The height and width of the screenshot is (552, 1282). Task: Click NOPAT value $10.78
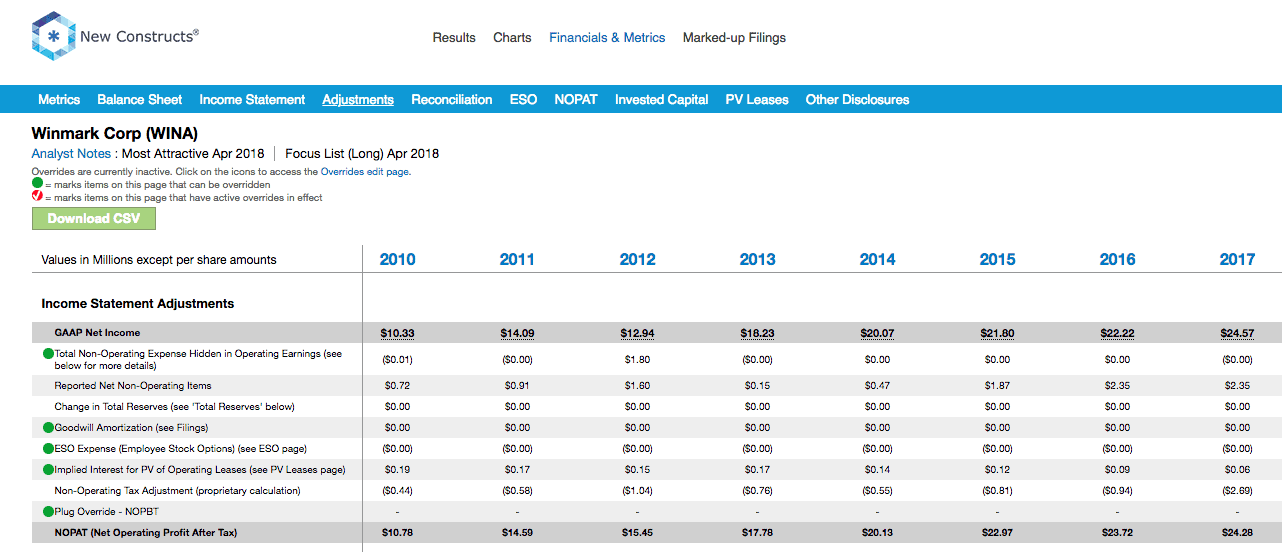[x=397, y=533]
